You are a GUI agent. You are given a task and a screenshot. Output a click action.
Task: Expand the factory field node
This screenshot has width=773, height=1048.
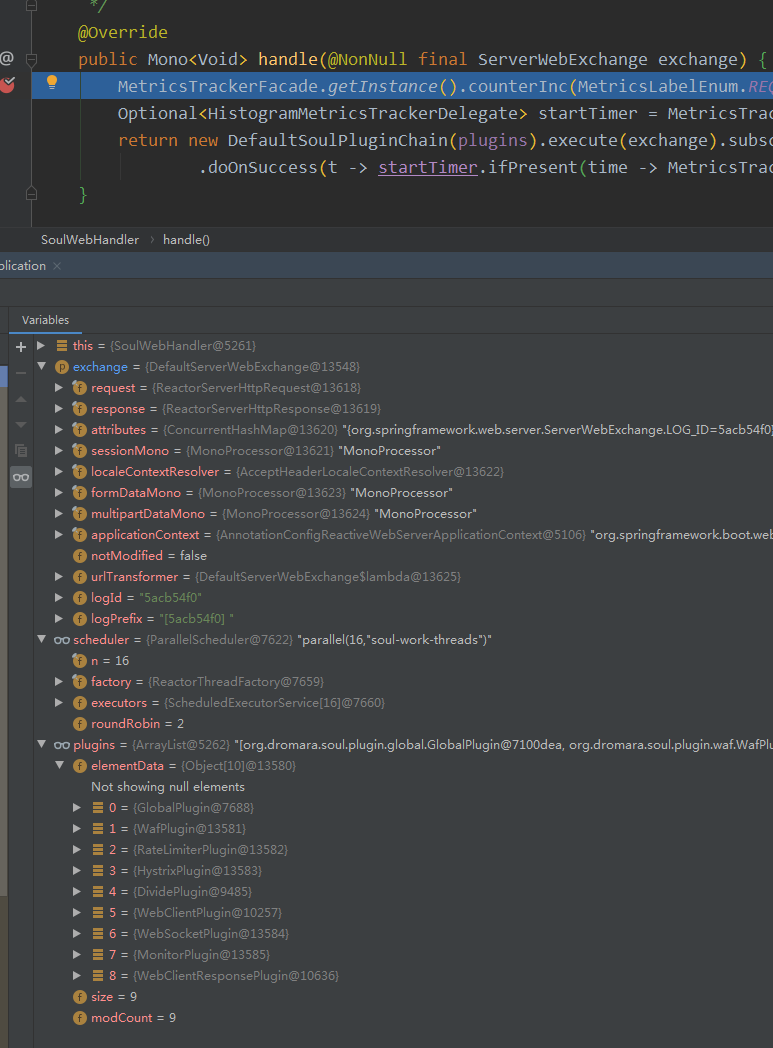coord(59,682)
